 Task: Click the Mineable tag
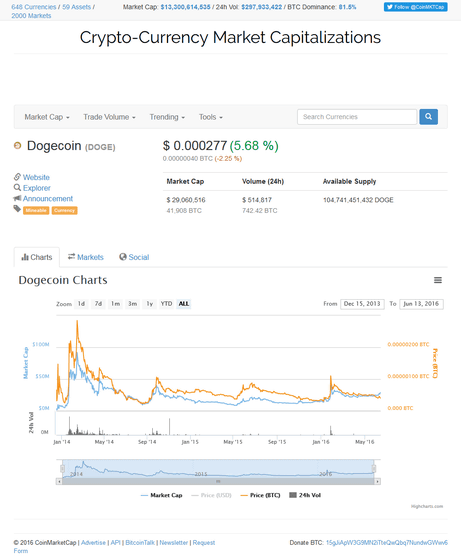36,210
